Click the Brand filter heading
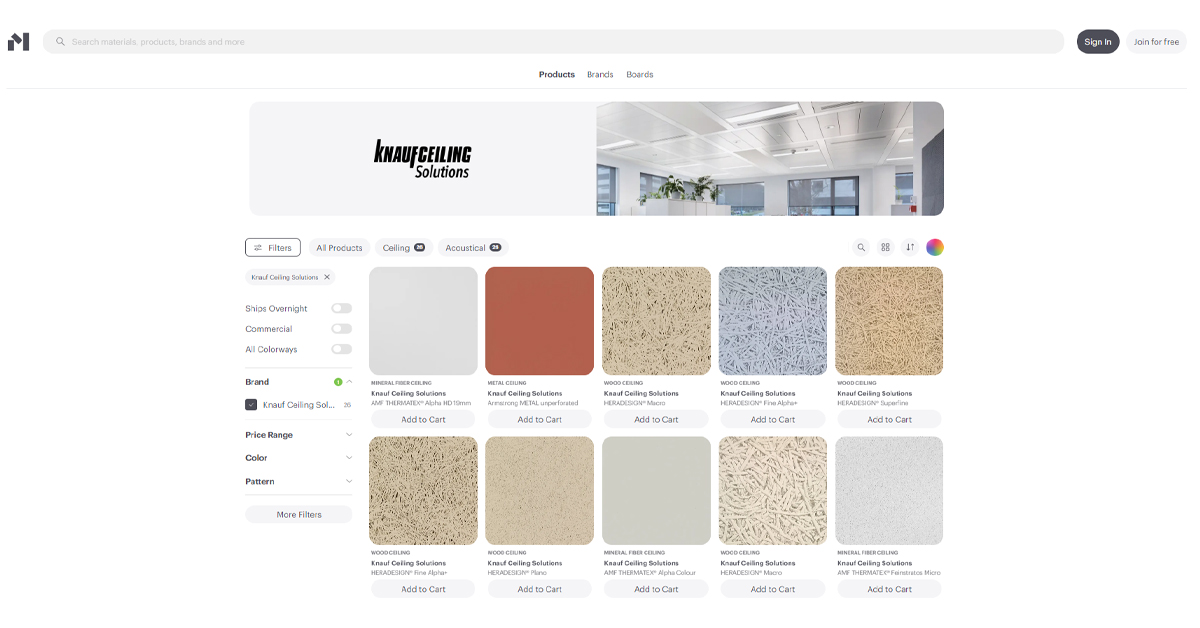 (x=257, y=382)
